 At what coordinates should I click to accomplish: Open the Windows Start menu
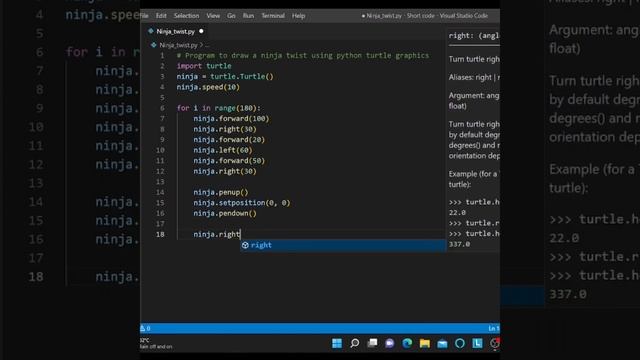[337, 343]
